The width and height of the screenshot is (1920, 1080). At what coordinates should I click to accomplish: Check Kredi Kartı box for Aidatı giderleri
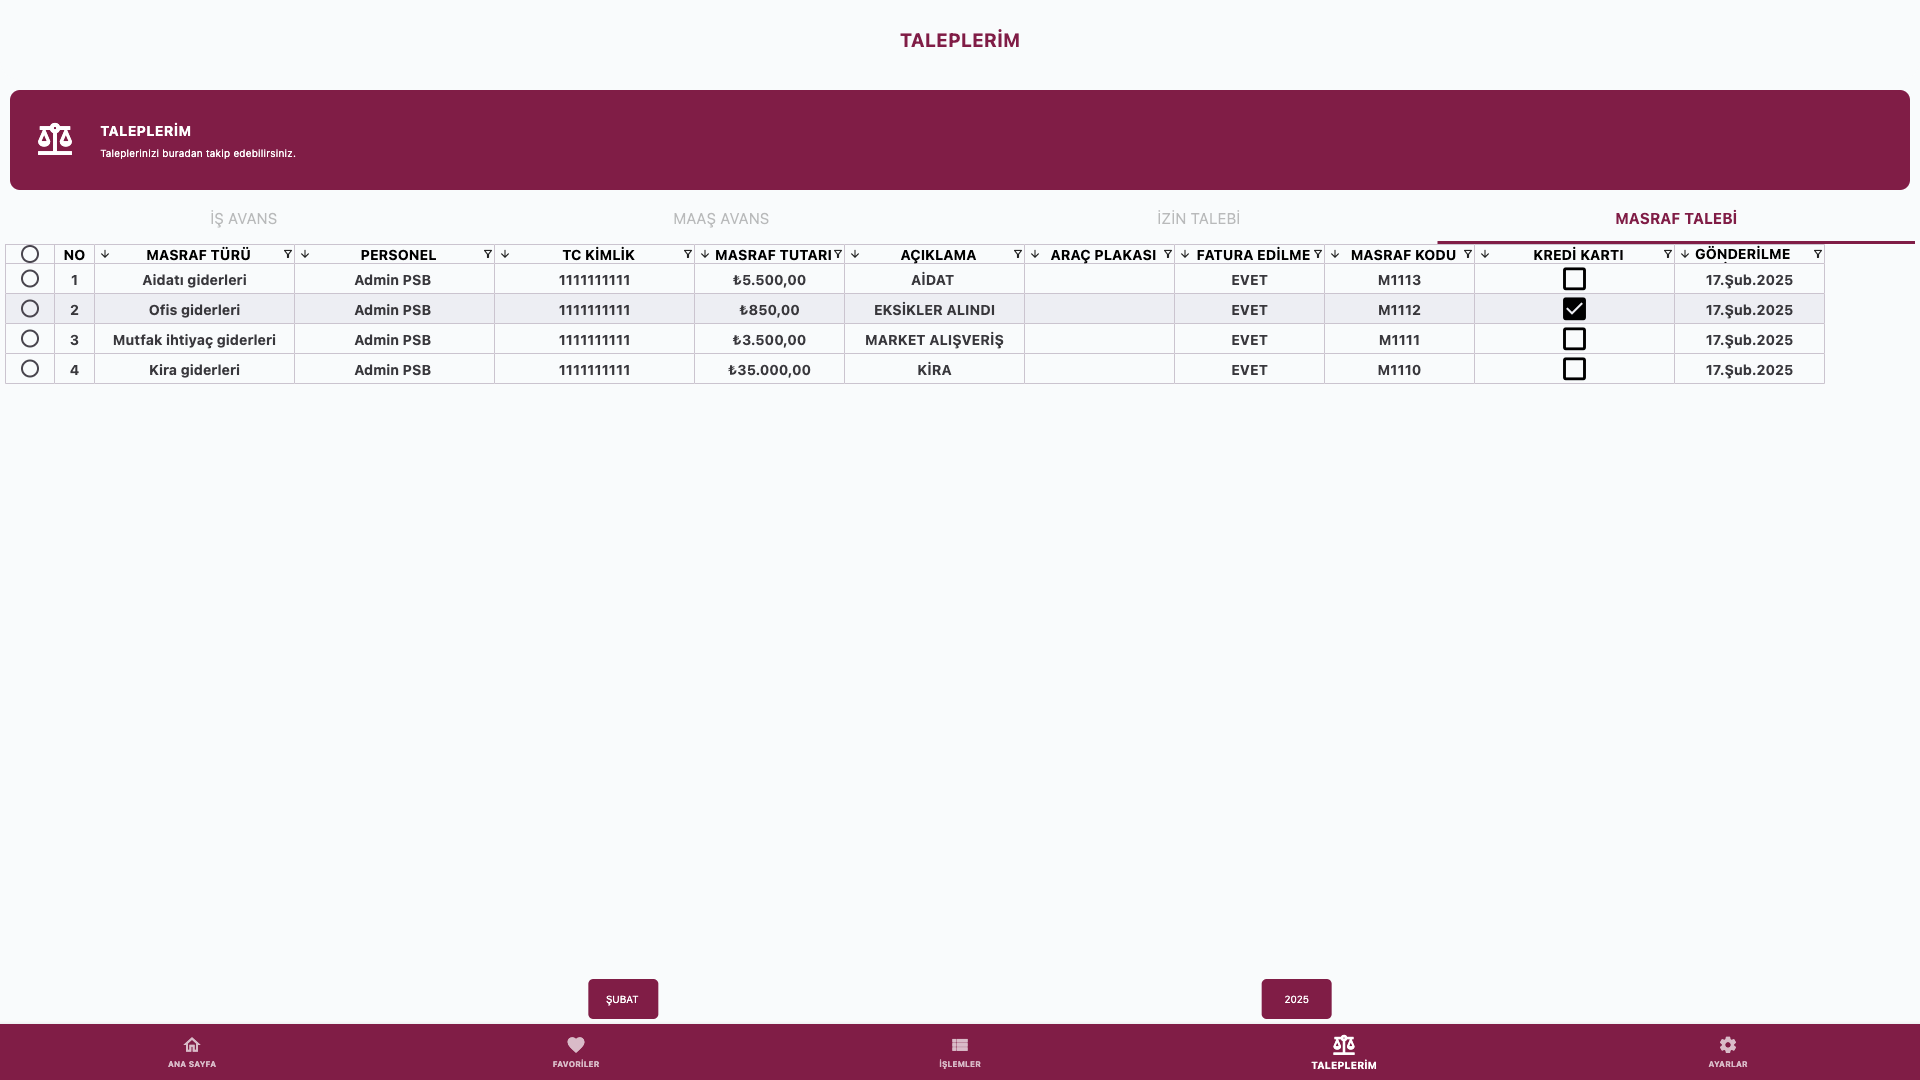click(1574, 279)
